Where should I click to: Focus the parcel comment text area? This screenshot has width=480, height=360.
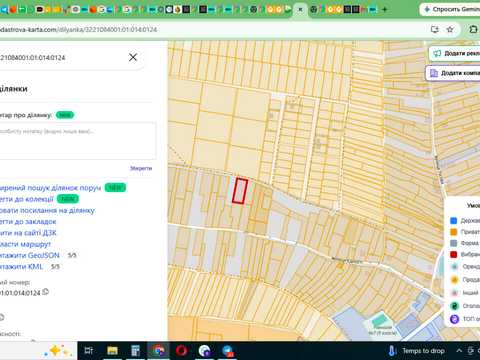pos(78,141)
